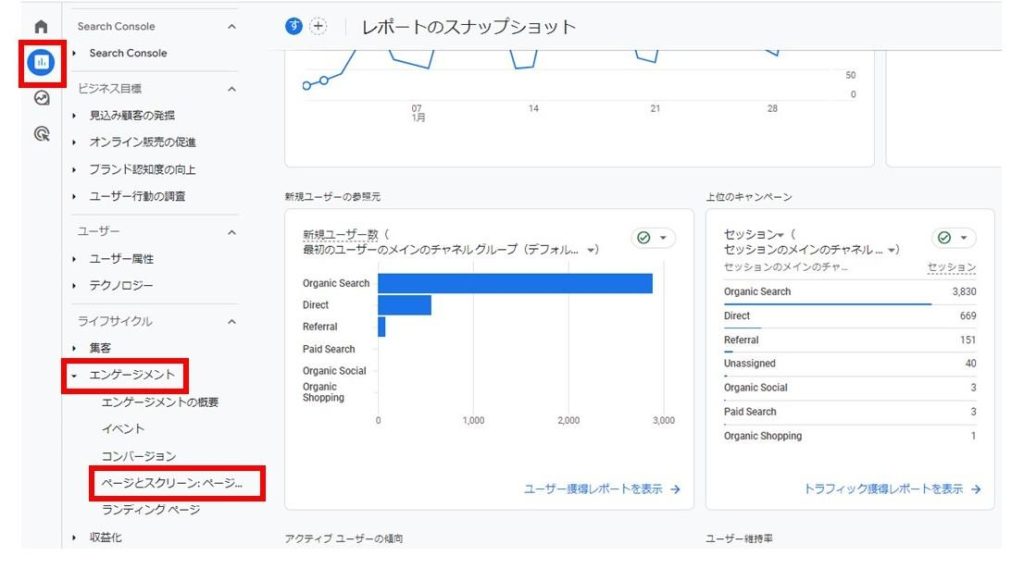Click the Organic Social label in bar chart

click(334, 371)
